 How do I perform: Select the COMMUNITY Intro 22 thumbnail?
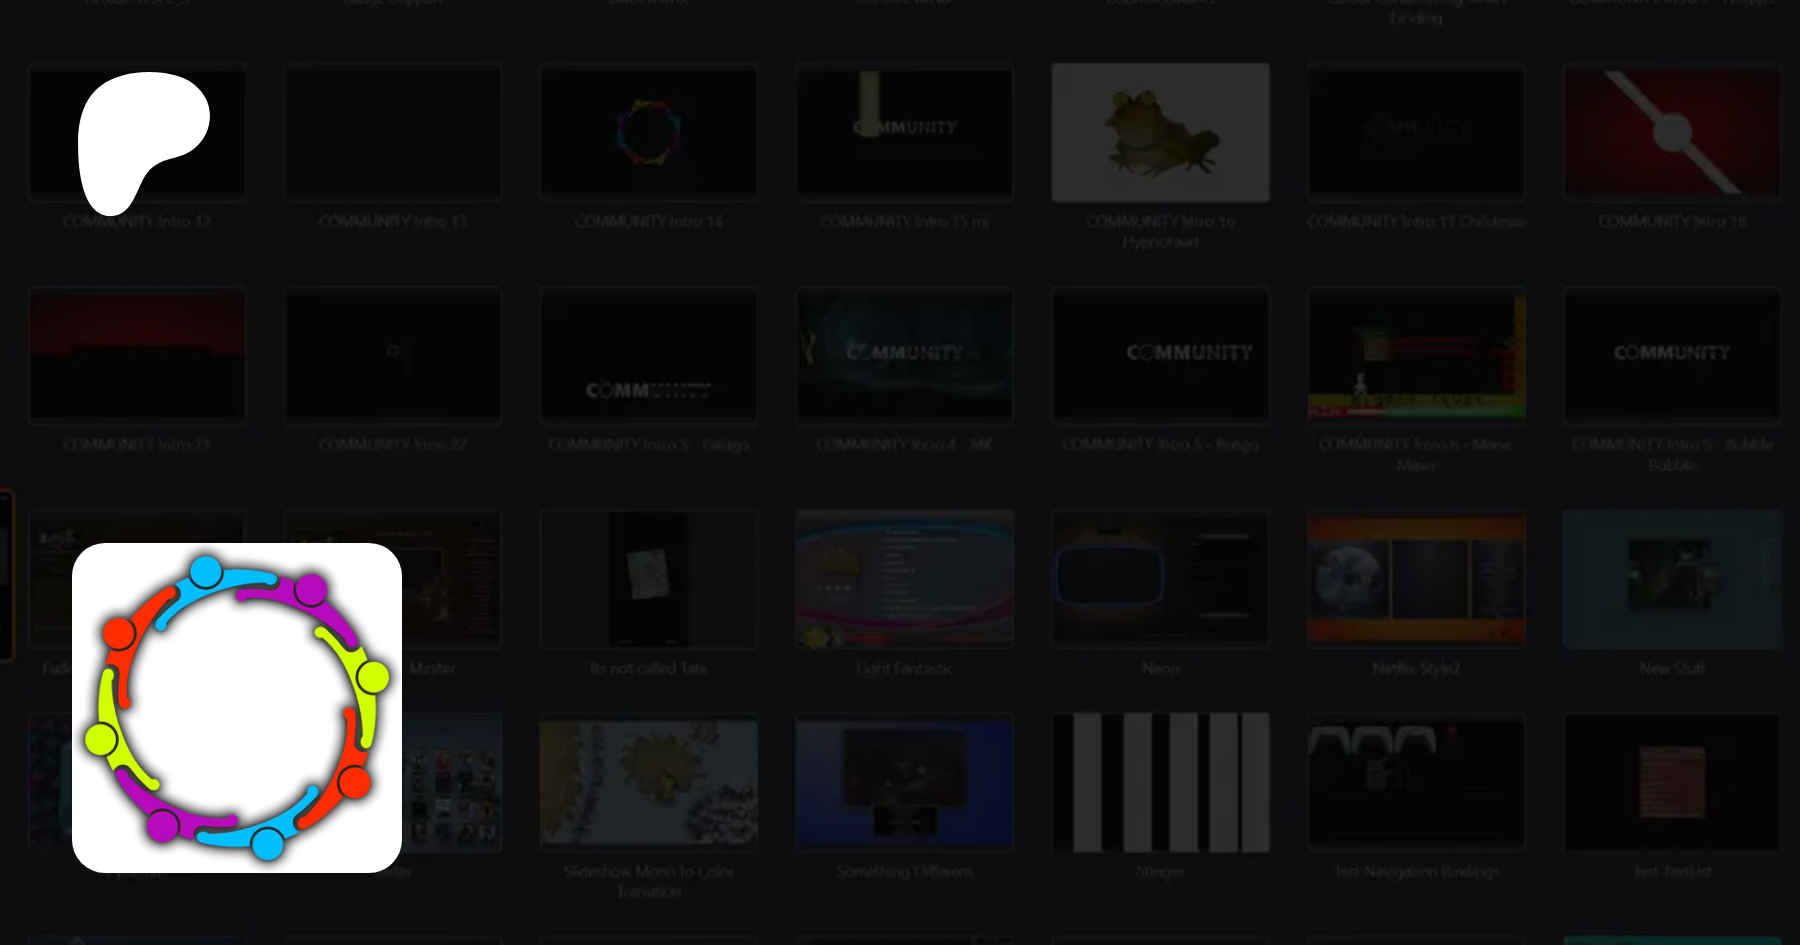coord(393,355)
